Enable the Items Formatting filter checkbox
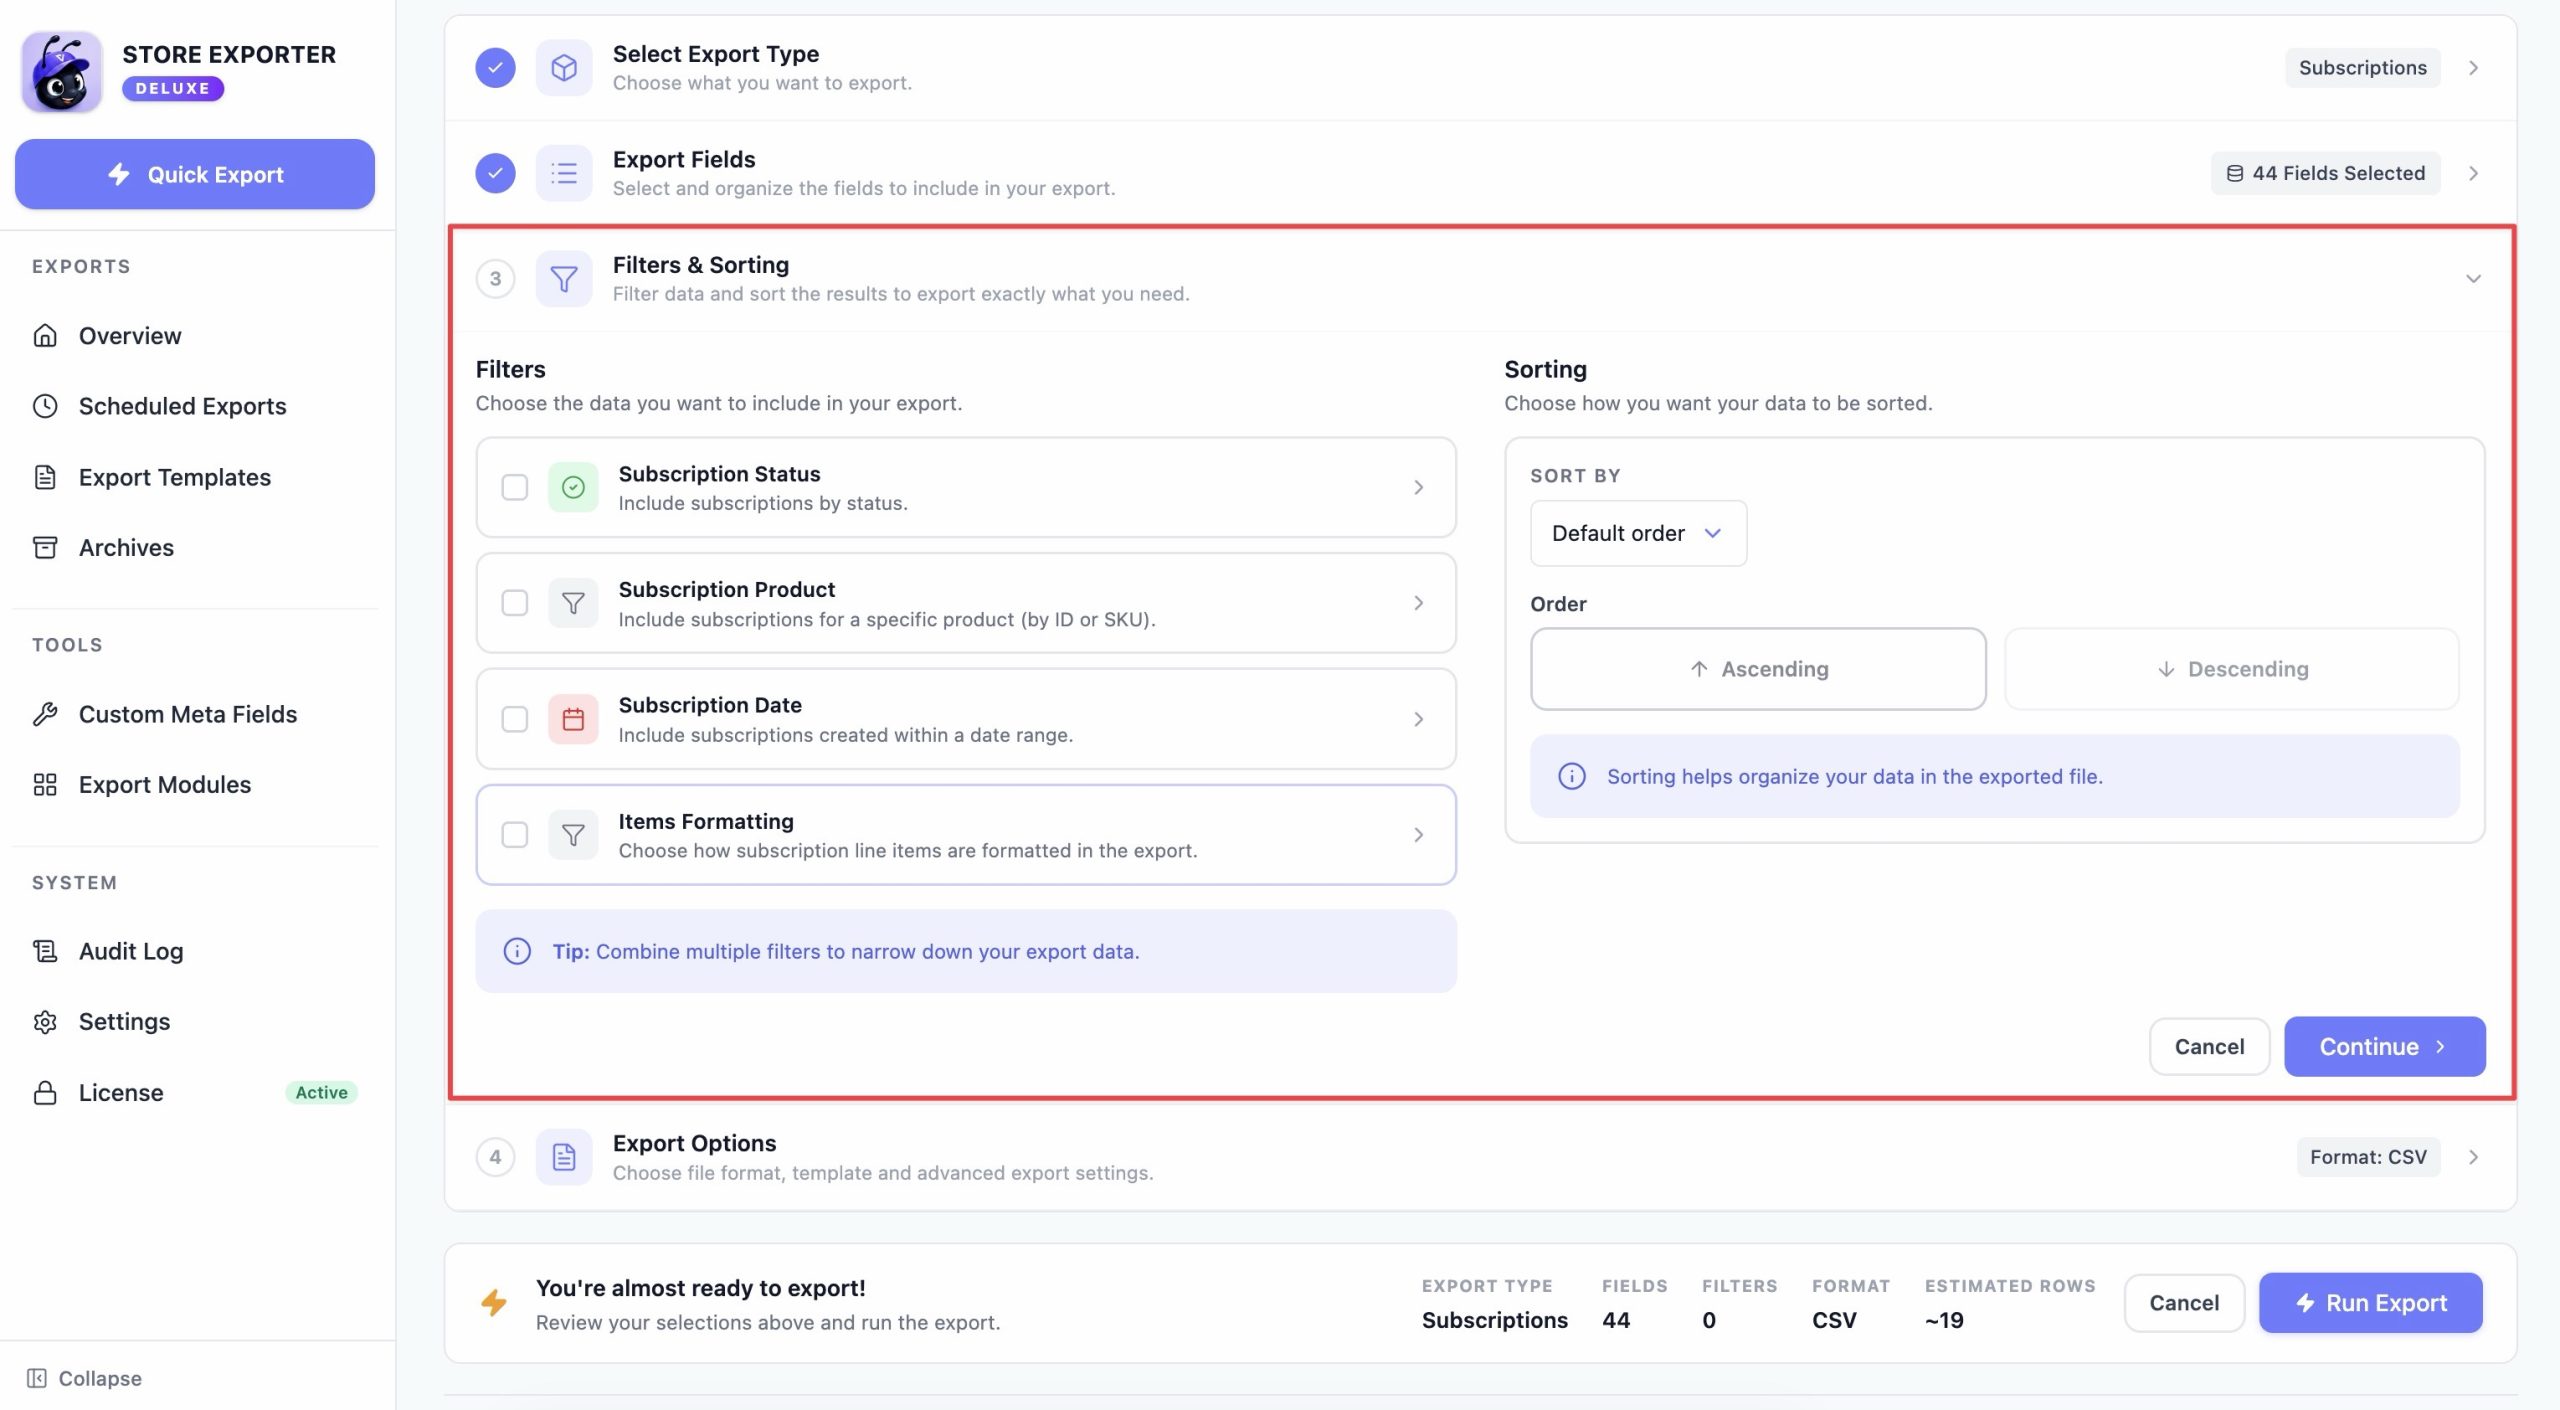Image resolution: width=2560 pixels, height=1410 pixels. [515, 835]
